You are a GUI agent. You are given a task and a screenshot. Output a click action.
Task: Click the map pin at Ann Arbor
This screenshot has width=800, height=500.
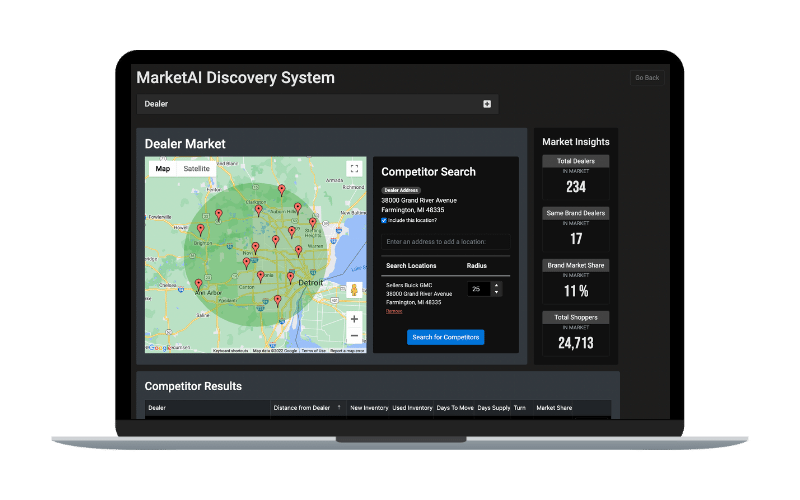coord(198,285)
